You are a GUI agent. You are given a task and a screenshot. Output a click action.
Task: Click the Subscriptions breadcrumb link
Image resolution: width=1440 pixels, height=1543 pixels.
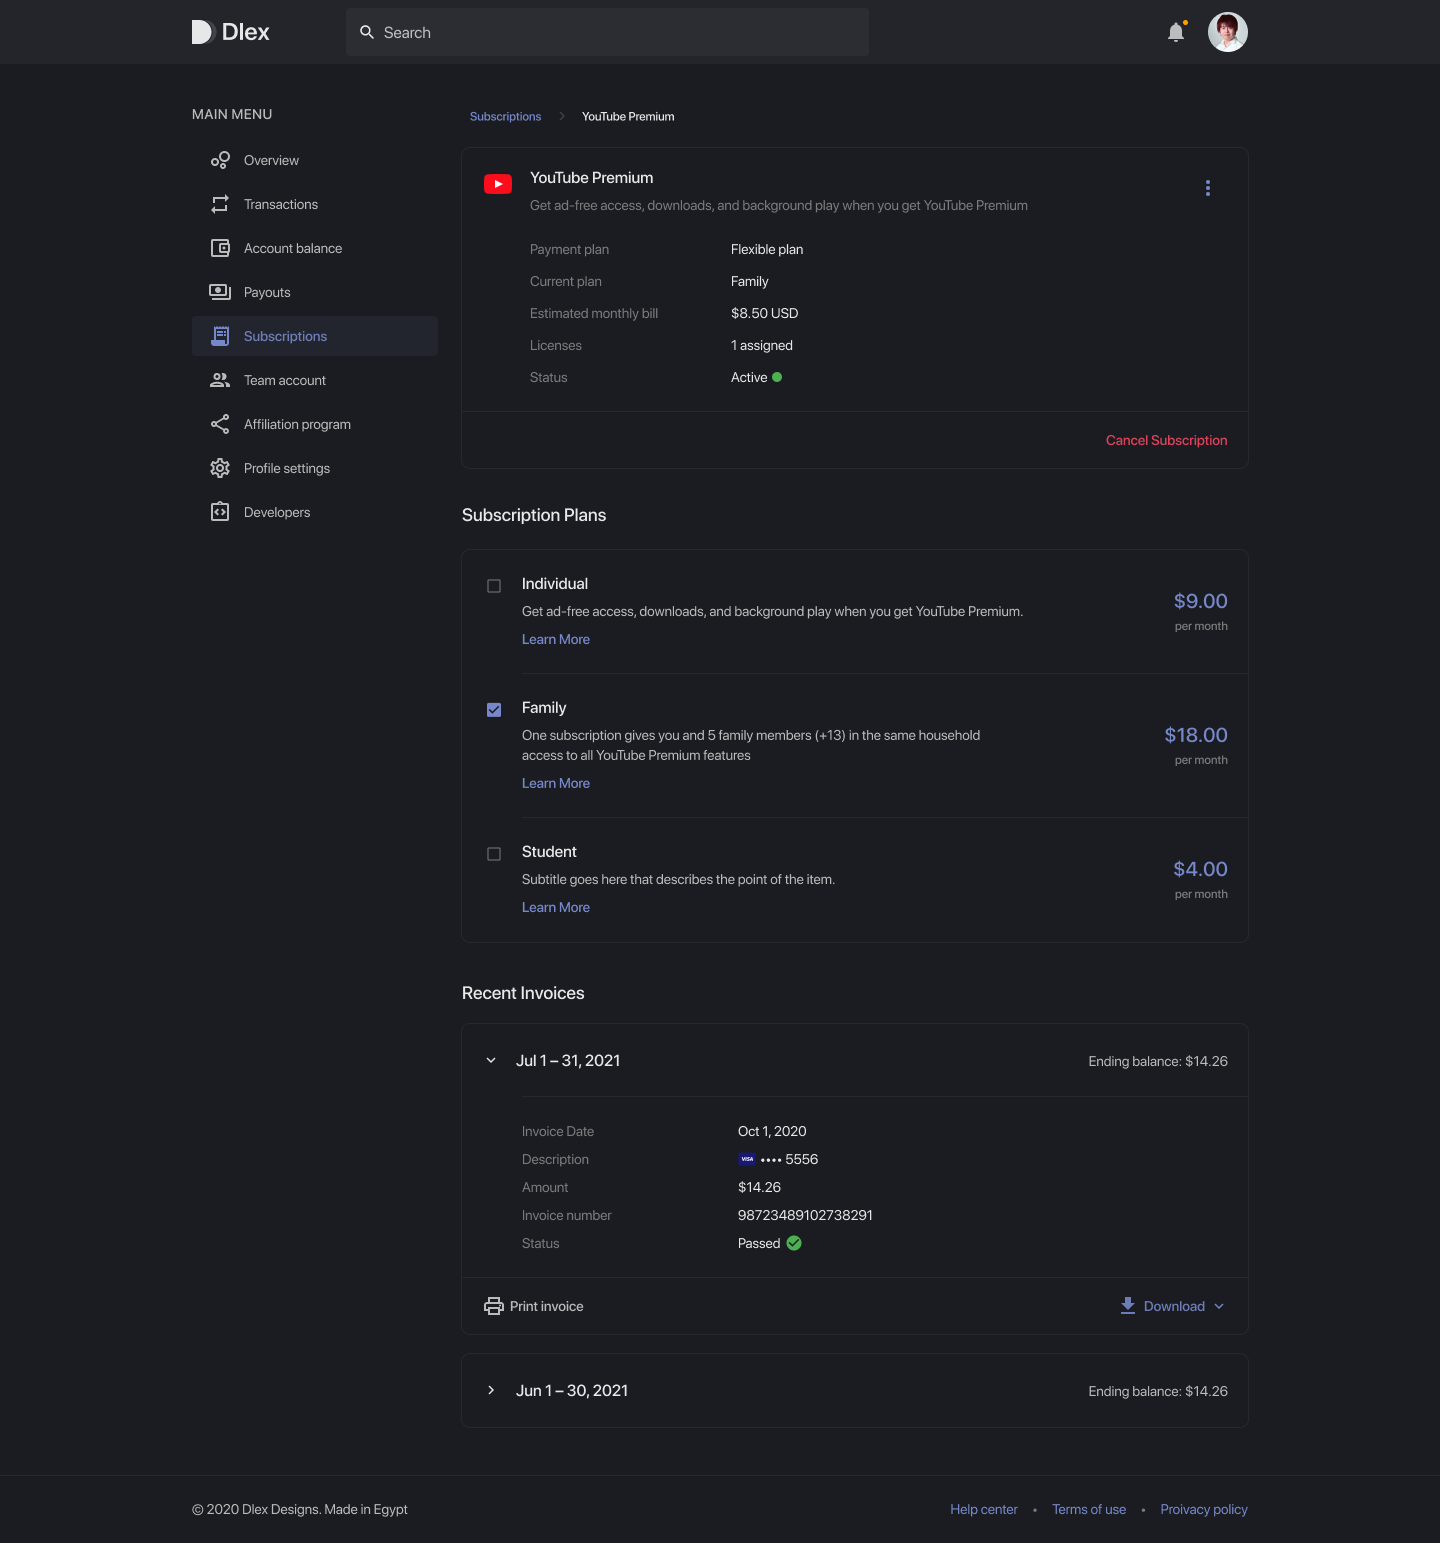click(505, 116)
